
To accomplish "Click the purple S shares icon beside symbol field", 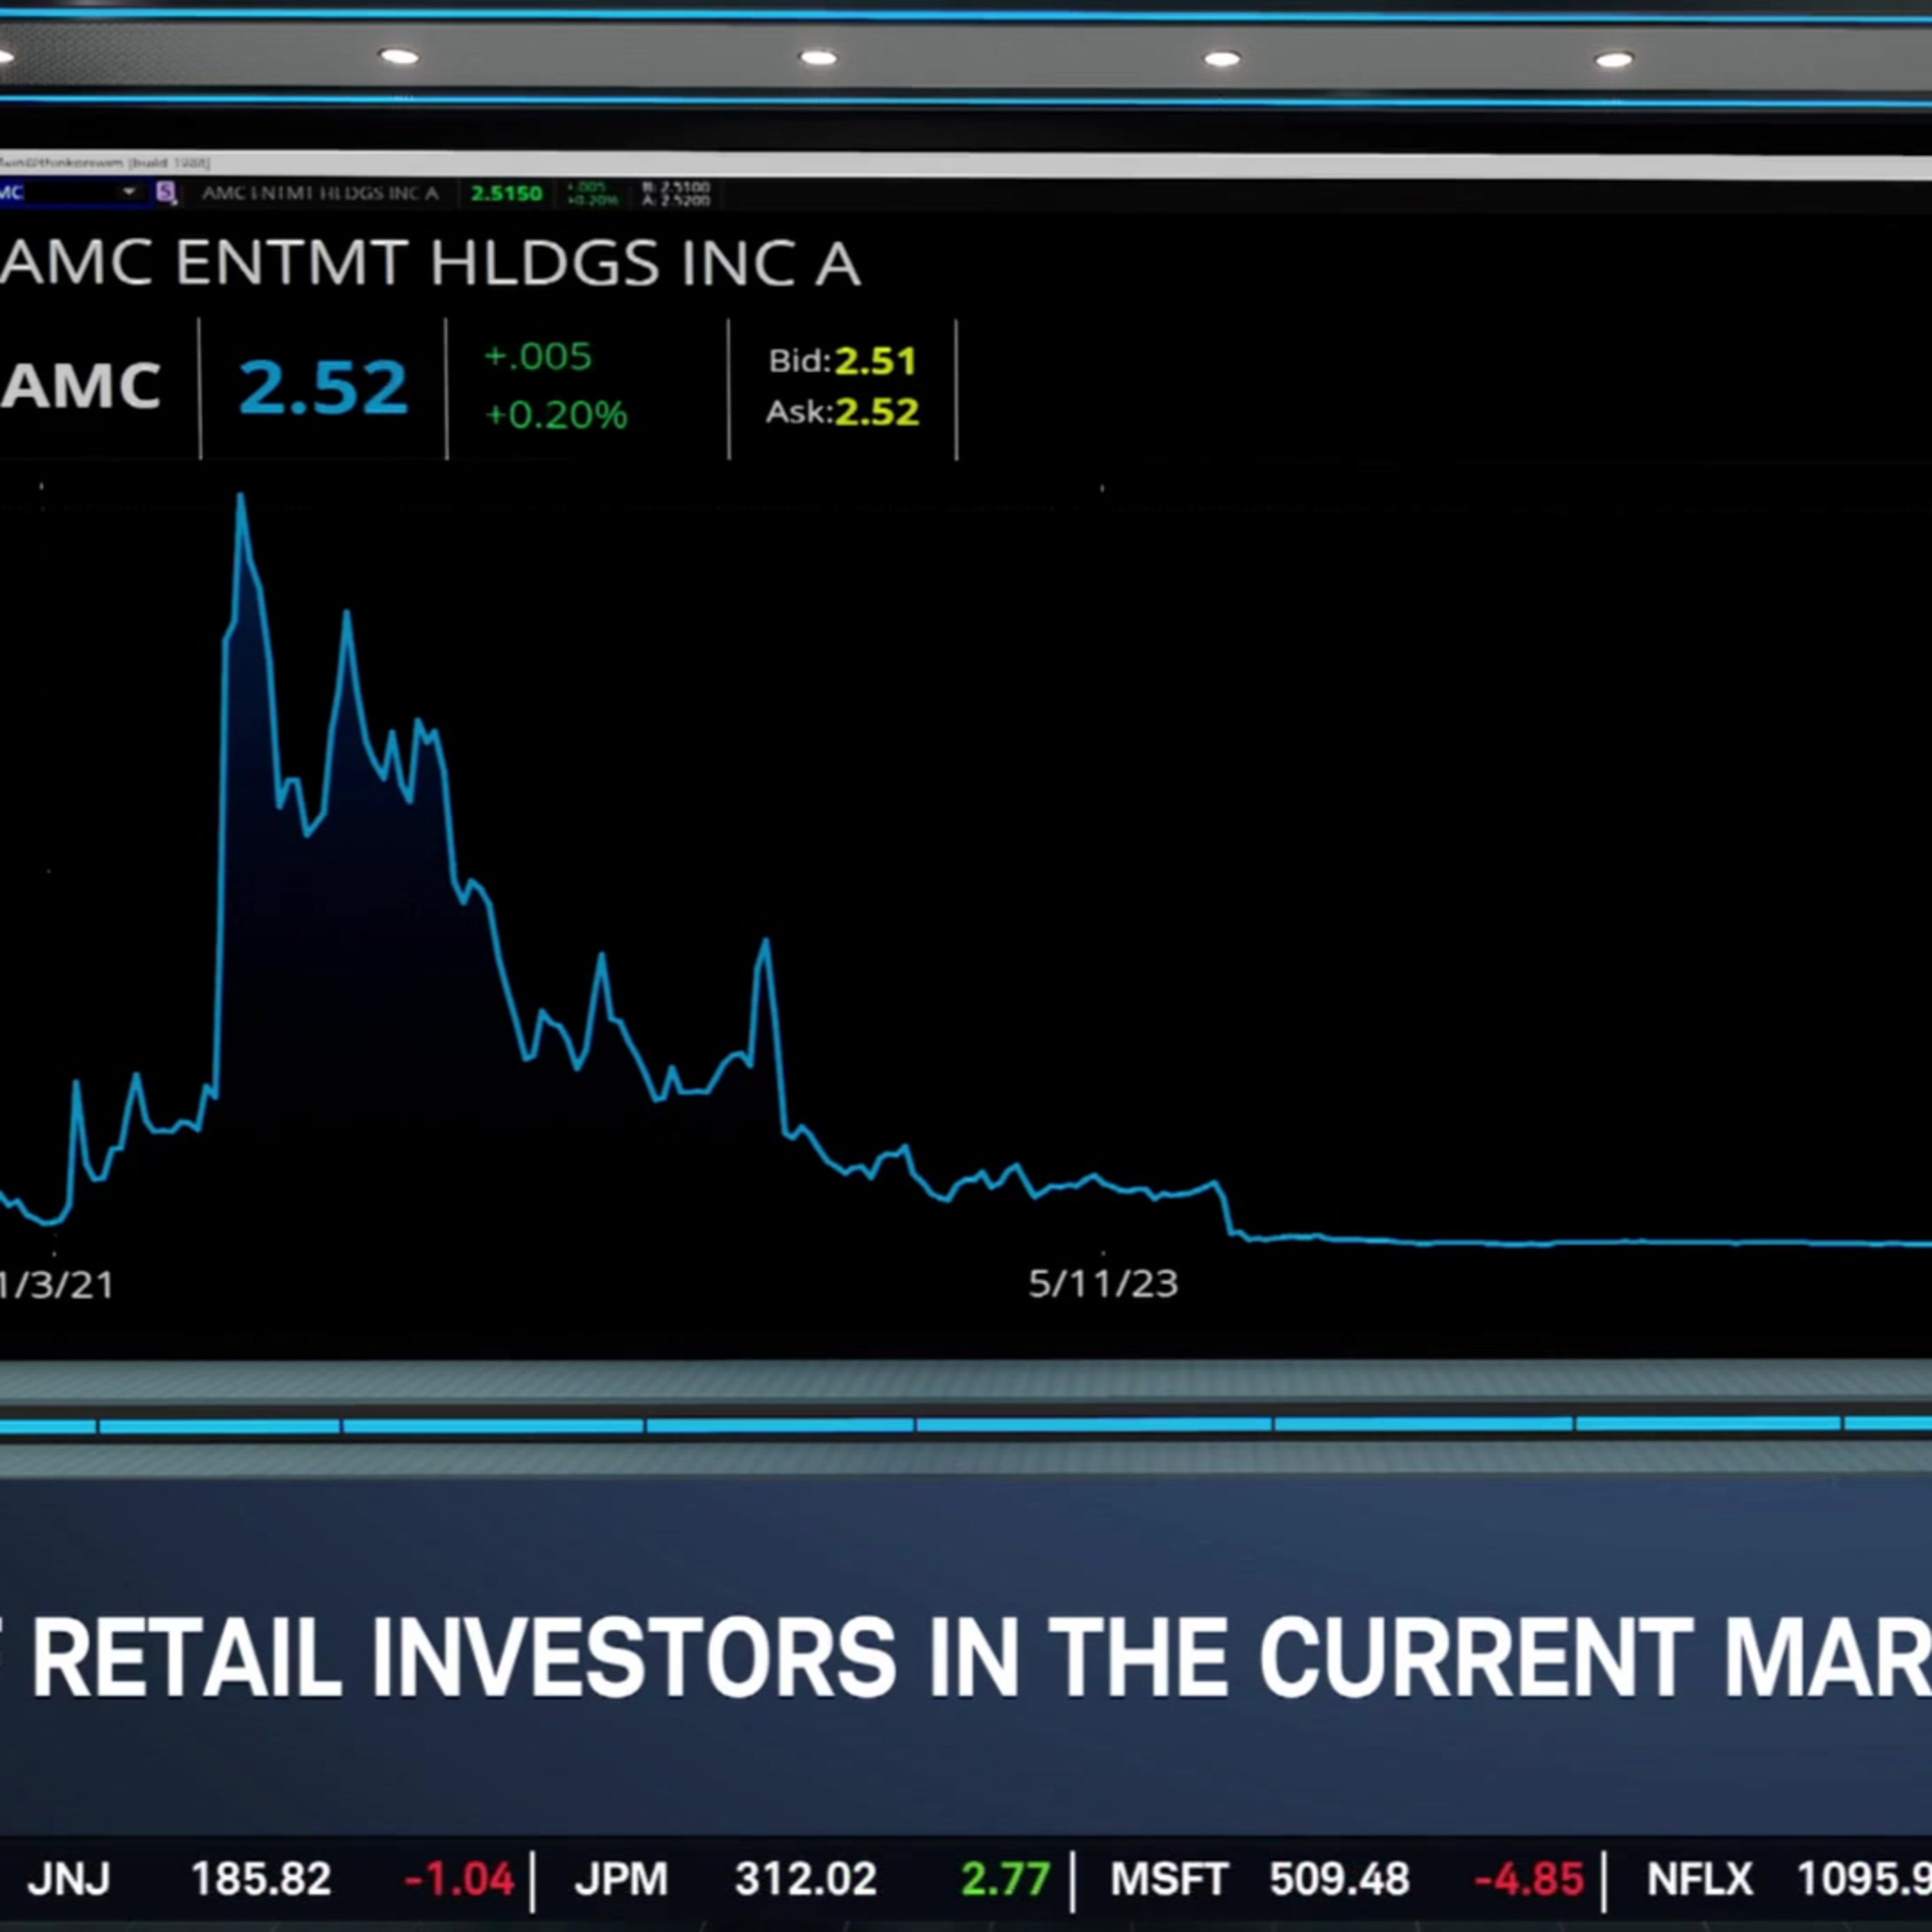I will point(166,193).
